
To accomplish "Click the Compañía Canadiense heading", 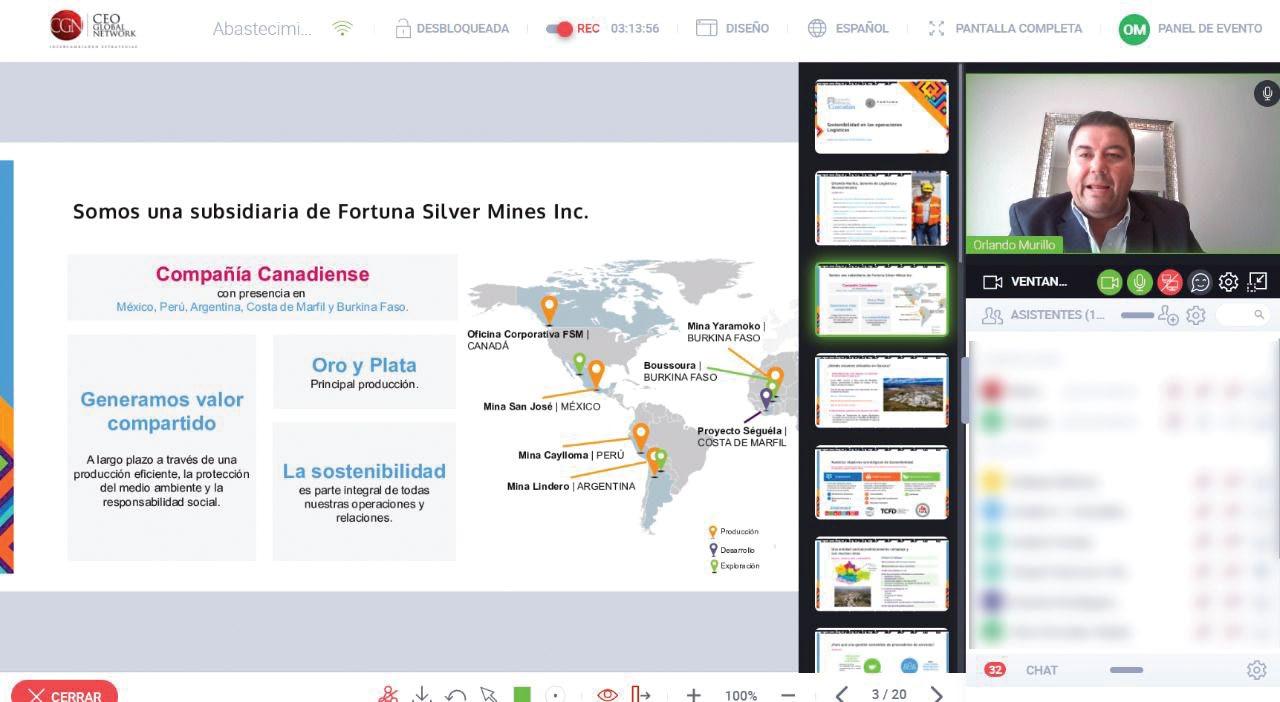I will [x=262, y=274].
